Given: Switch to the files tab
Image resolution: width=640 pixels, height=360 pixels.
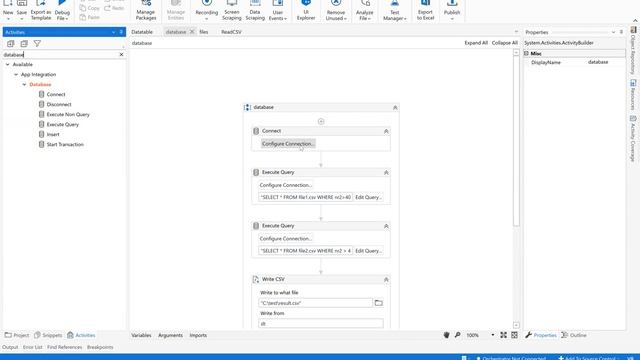Looking at the screenshot, I should (204, 32).
